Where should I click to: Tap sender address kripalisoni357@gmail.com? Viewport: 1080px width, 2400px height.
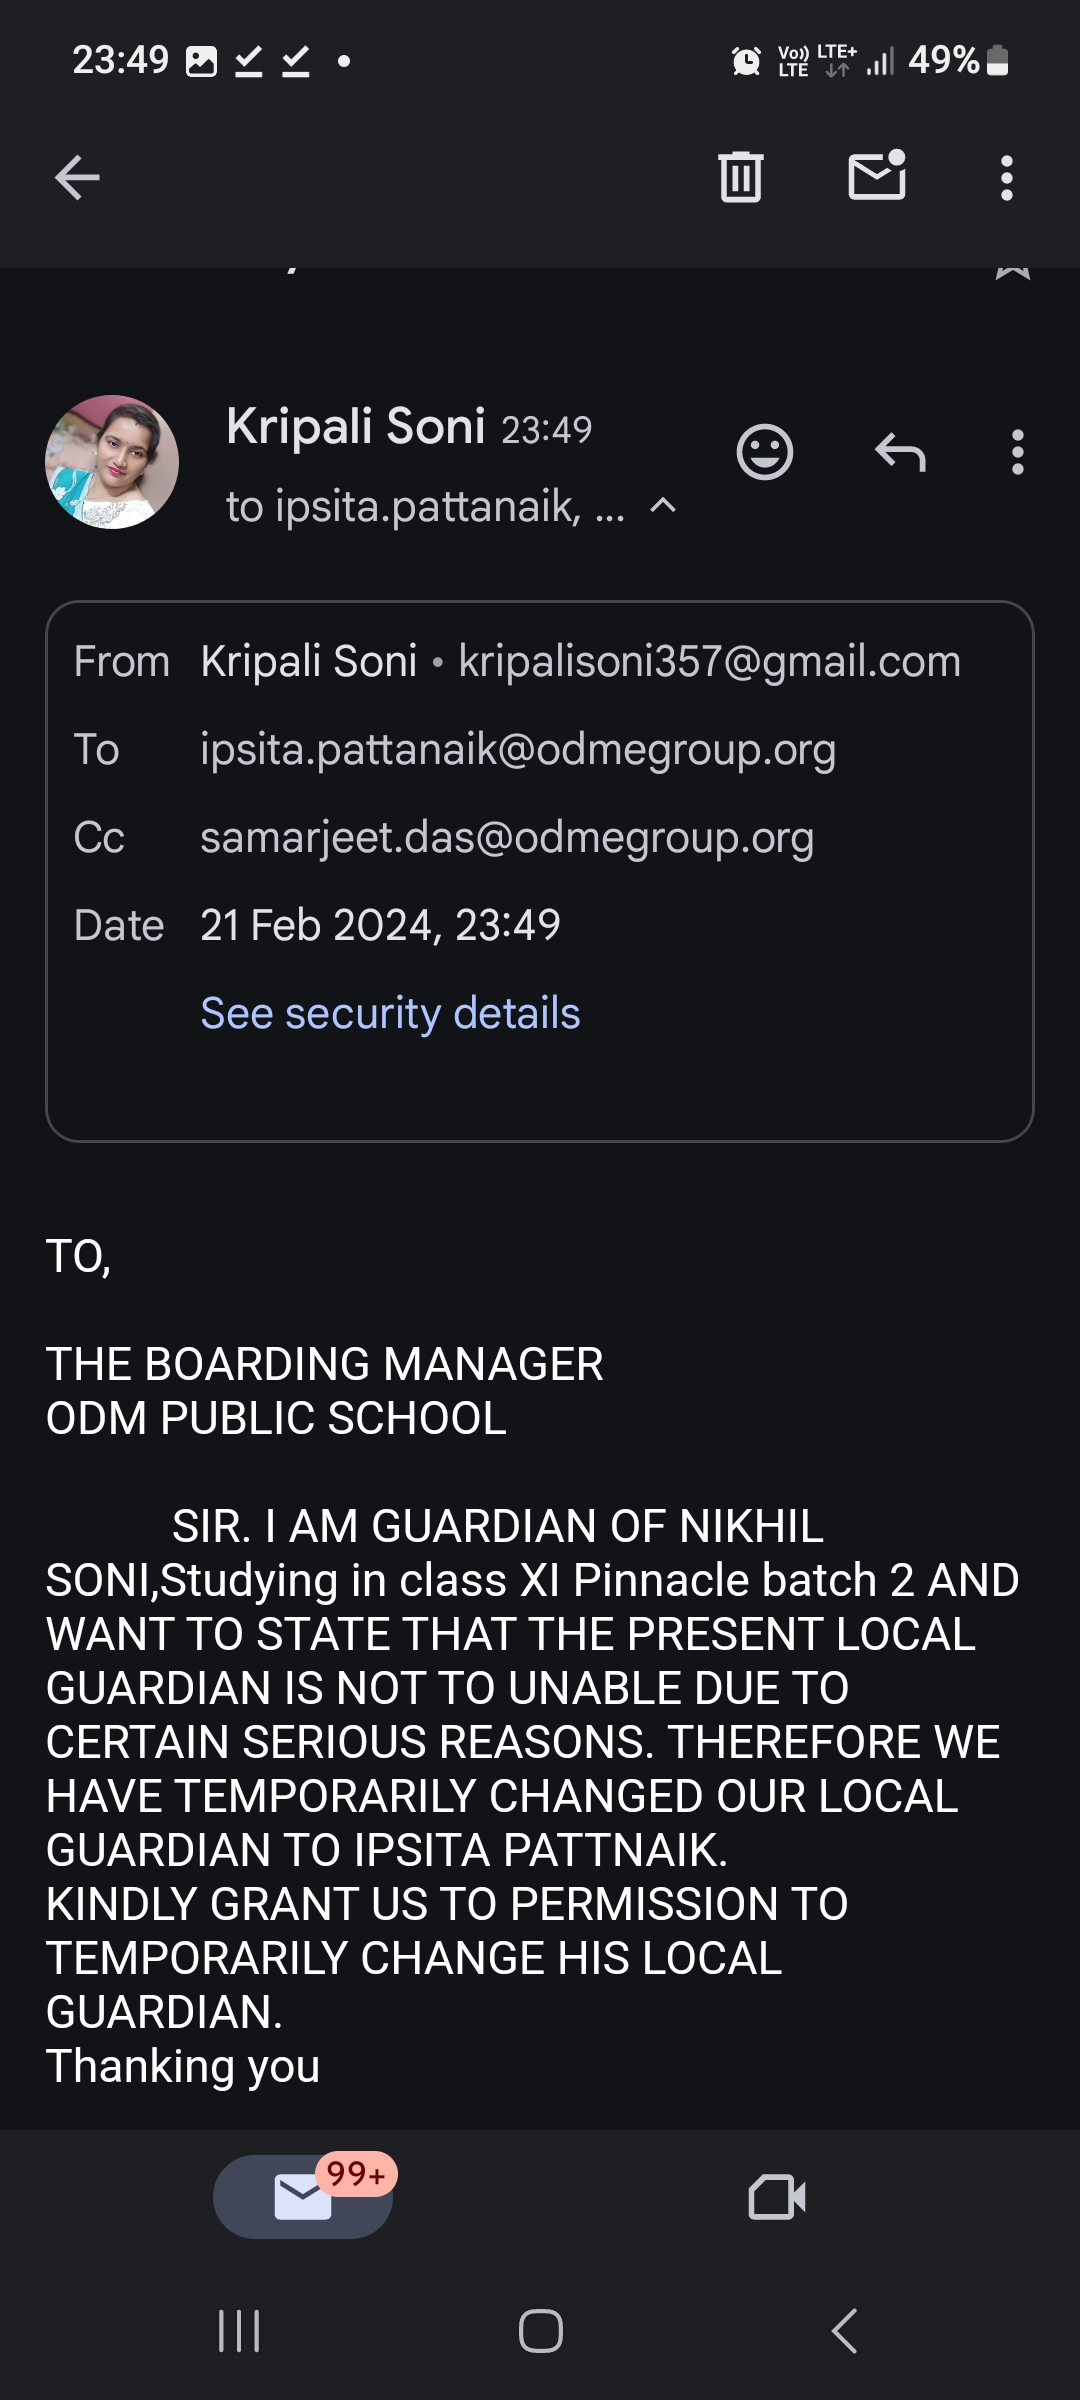[709, 661]
